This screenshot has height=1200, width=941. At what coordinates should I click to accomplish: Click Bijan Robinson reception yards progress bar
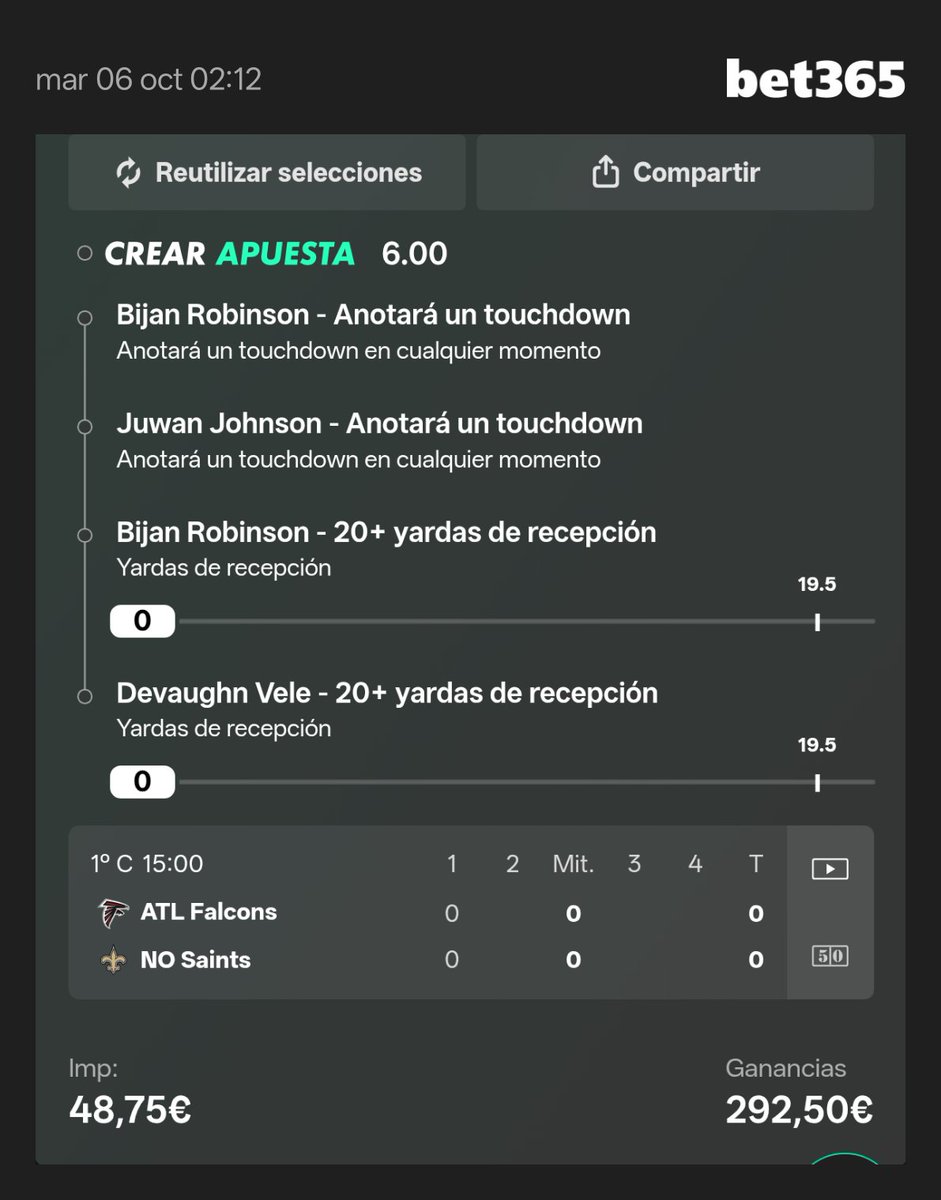[x=492, y=622]
